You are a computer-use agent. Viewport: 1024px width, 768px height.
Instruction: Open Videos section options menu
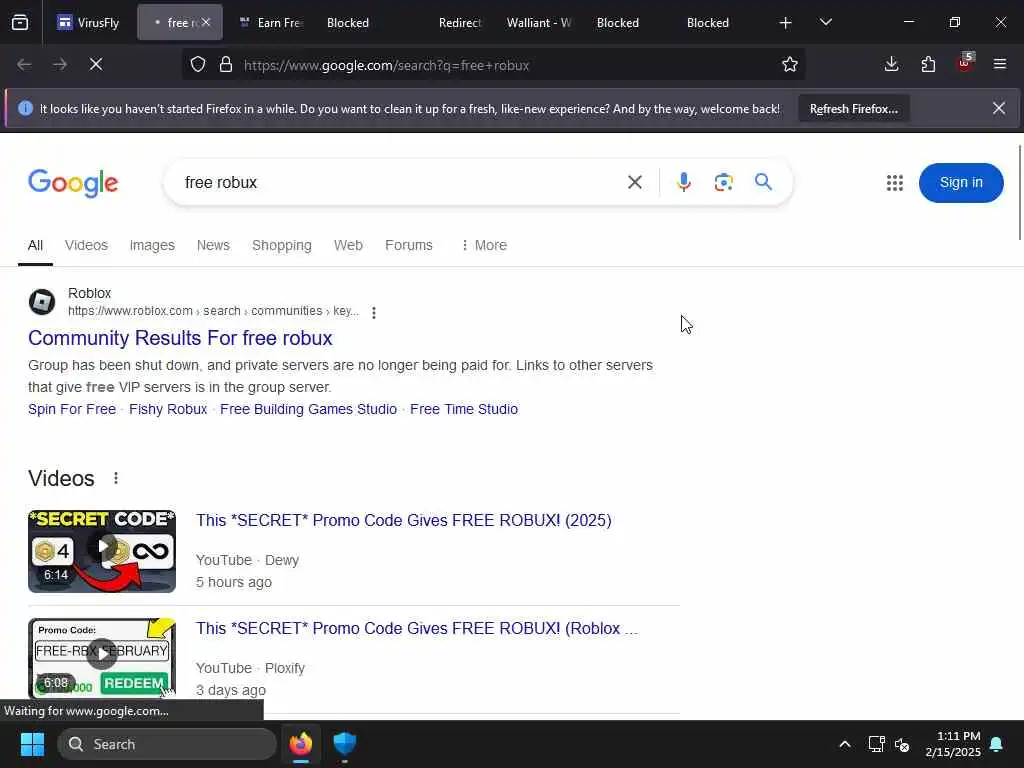pos(116,478)
